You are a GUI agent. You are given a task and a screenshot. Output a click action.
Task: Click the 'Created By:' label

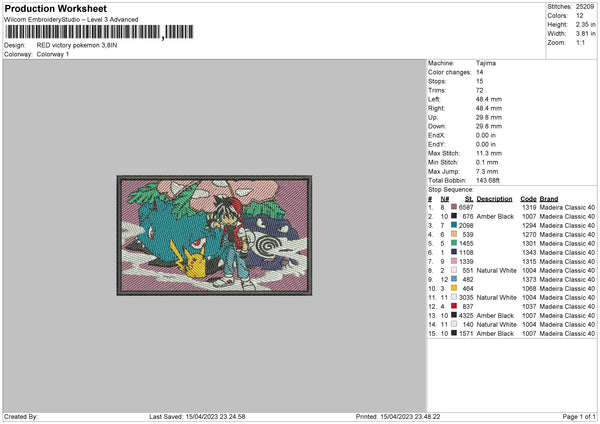click(21, 416)
